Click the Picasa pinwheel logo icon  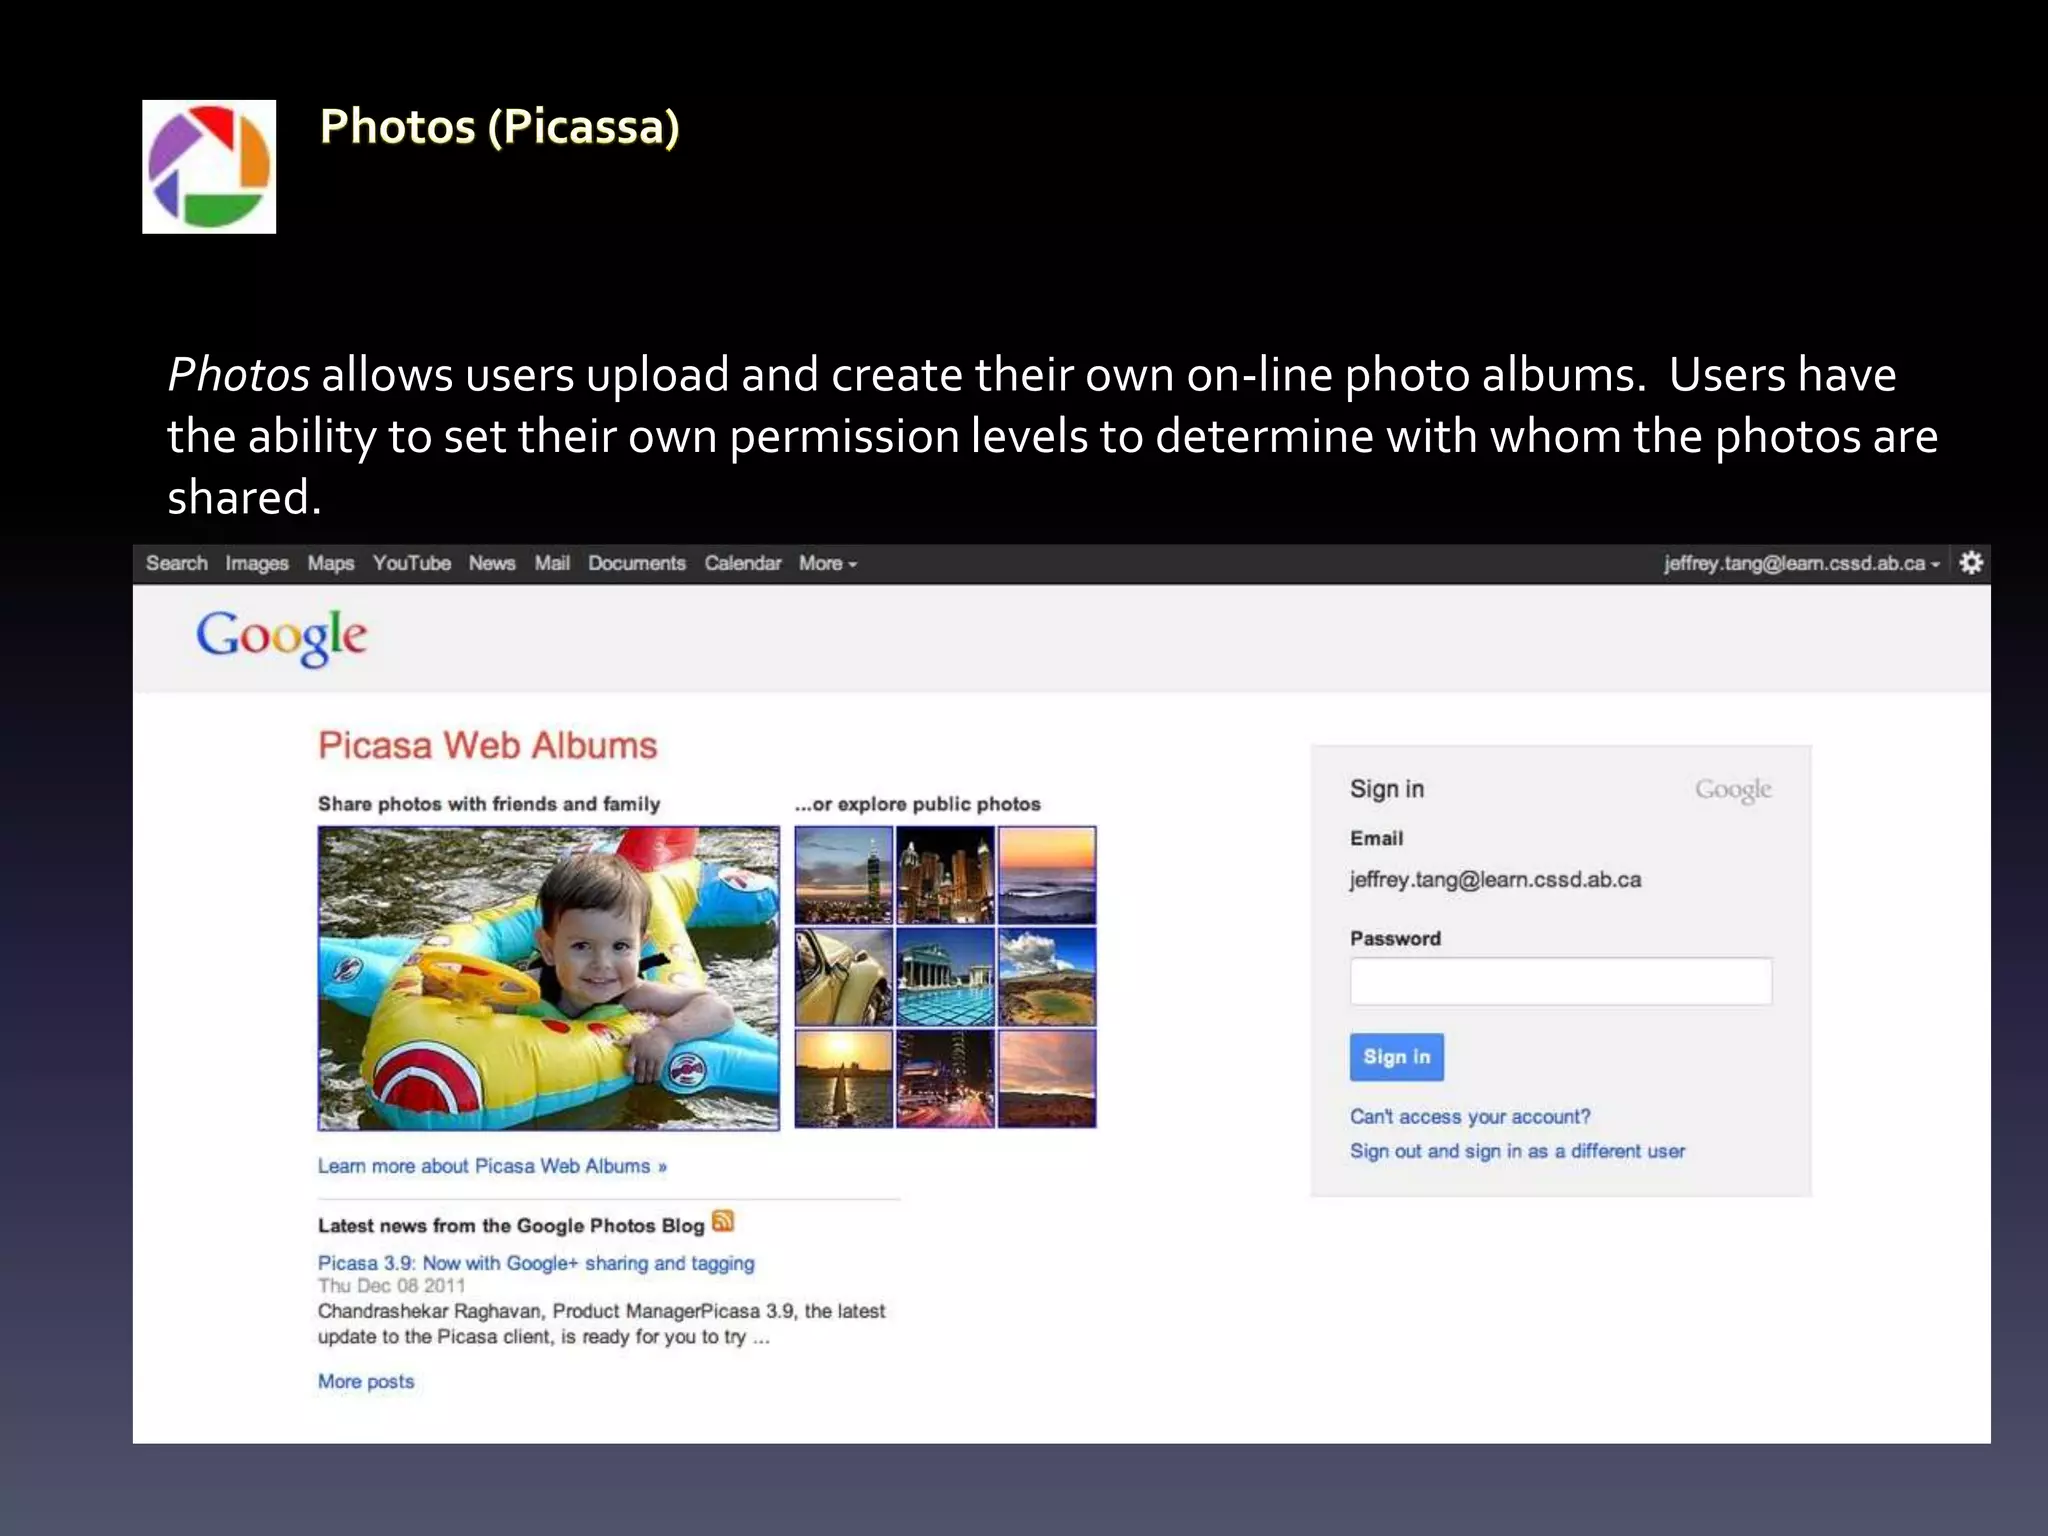(x=209, y=167)
